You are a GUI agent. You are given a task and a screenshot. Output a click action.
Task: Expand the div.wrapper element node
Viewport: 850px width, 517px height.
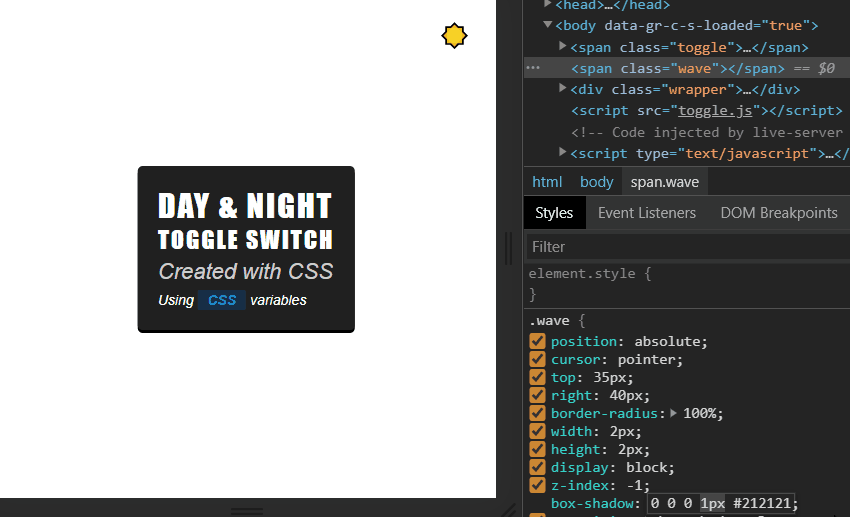click(563, 89)
